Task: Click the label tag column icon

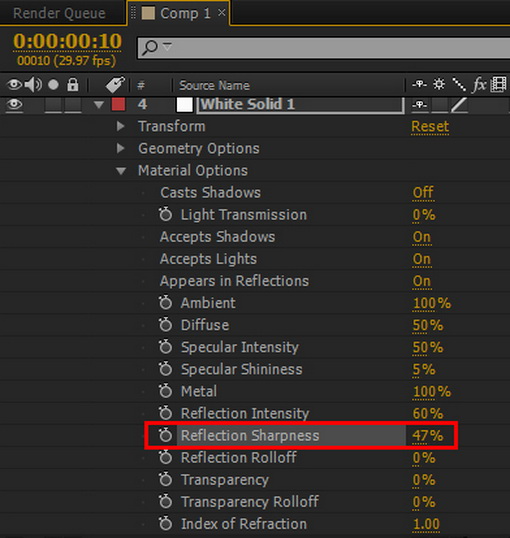Action: click(x=115, y=85)
